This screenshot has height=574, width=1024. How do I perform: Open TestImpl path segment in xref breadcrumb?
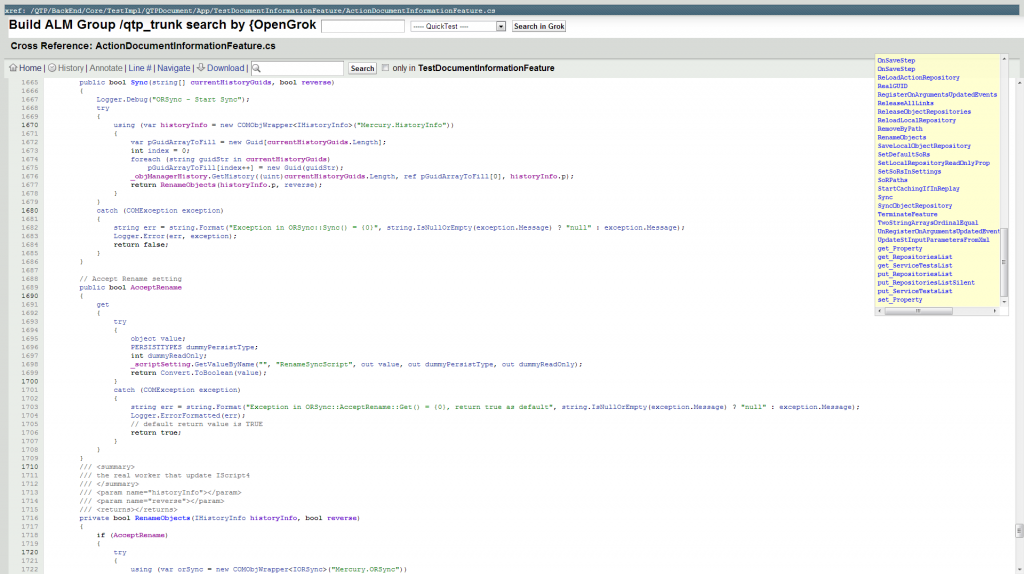127,10
